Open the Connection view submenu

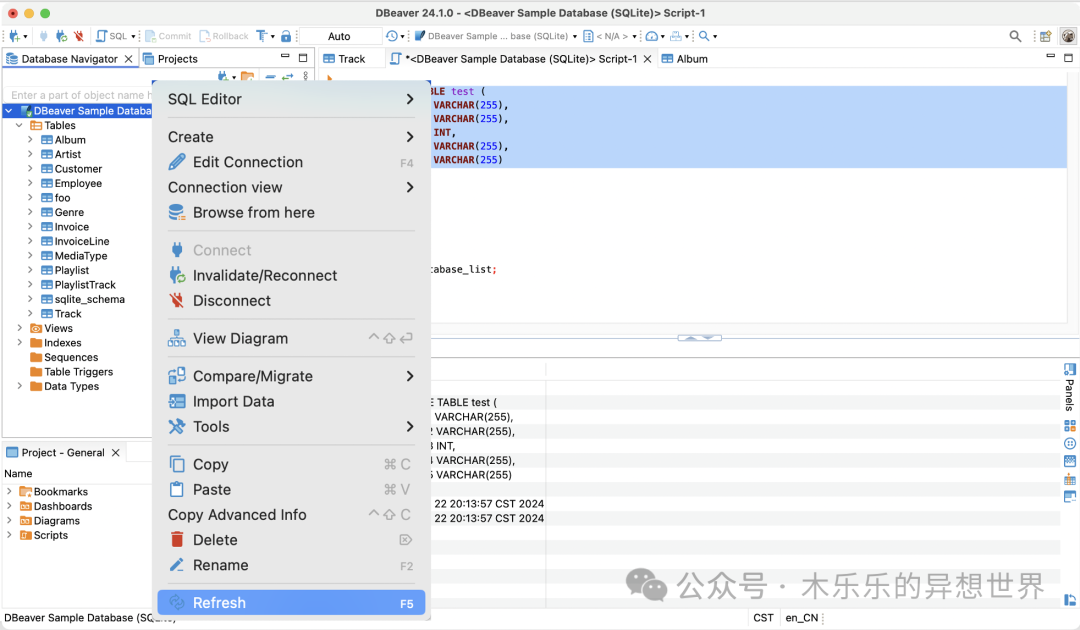coord(291,187)
